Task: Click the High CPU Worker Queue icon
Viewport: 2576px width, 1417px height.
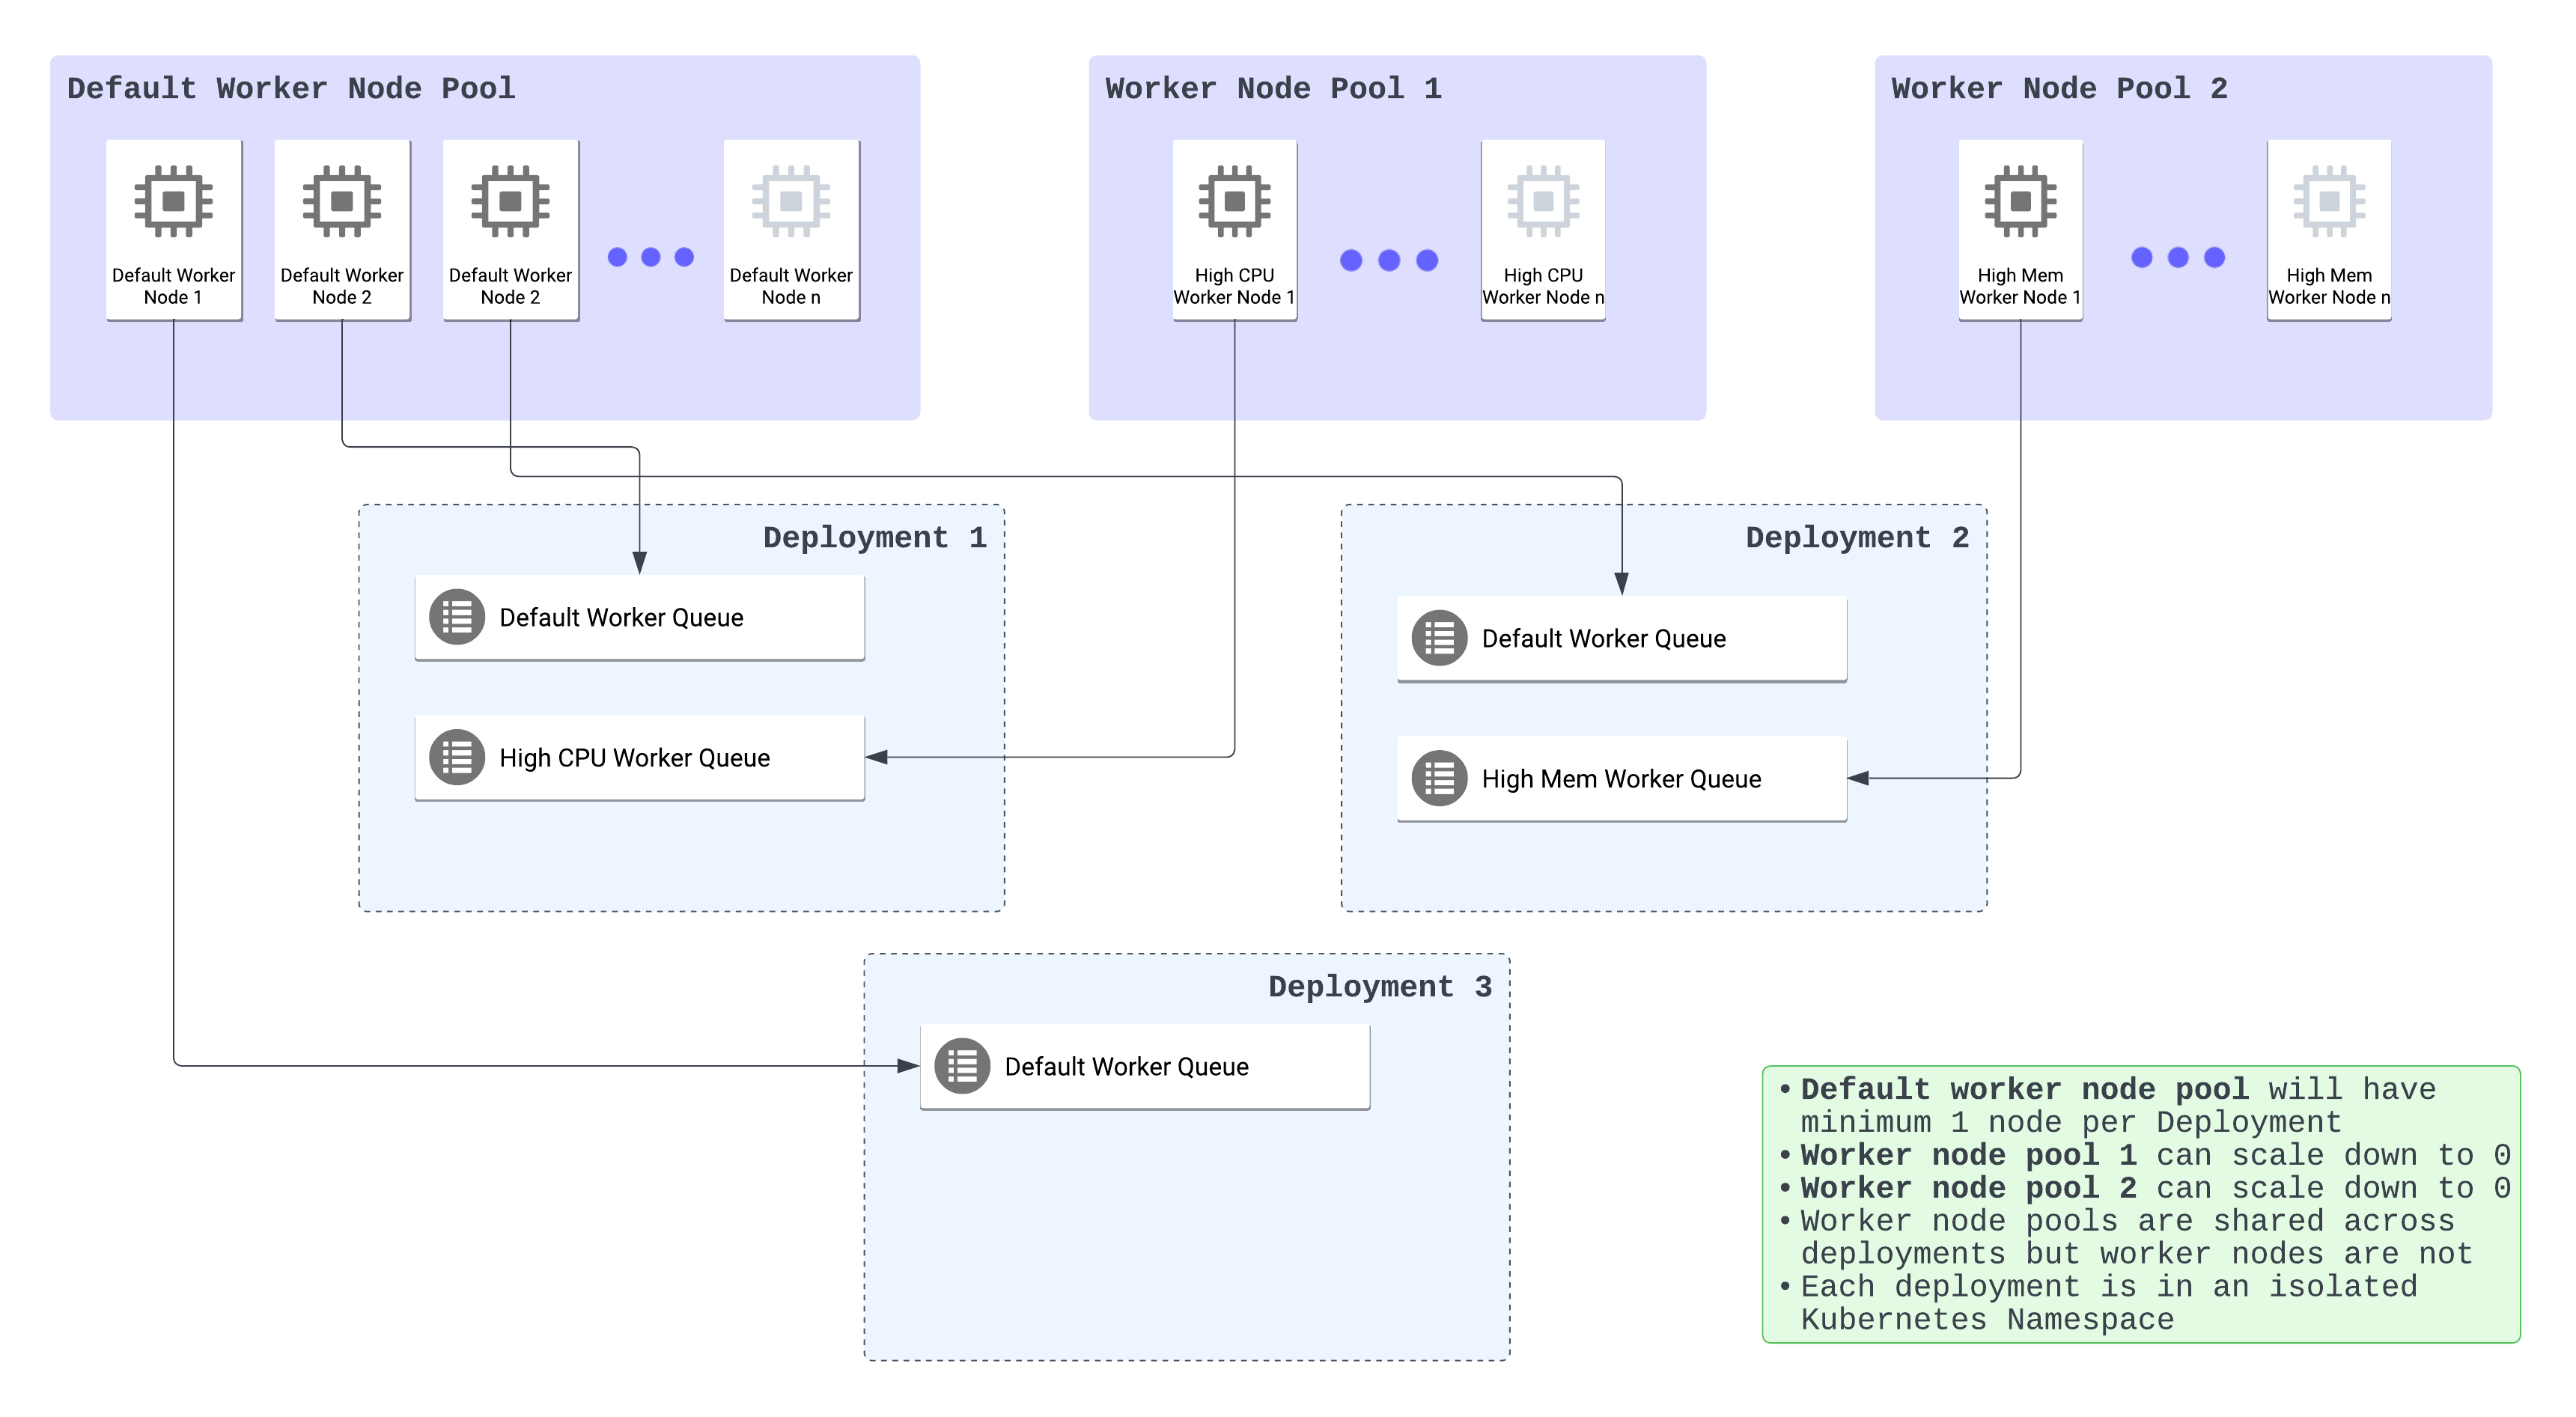Action: click(x=457, y=758)
